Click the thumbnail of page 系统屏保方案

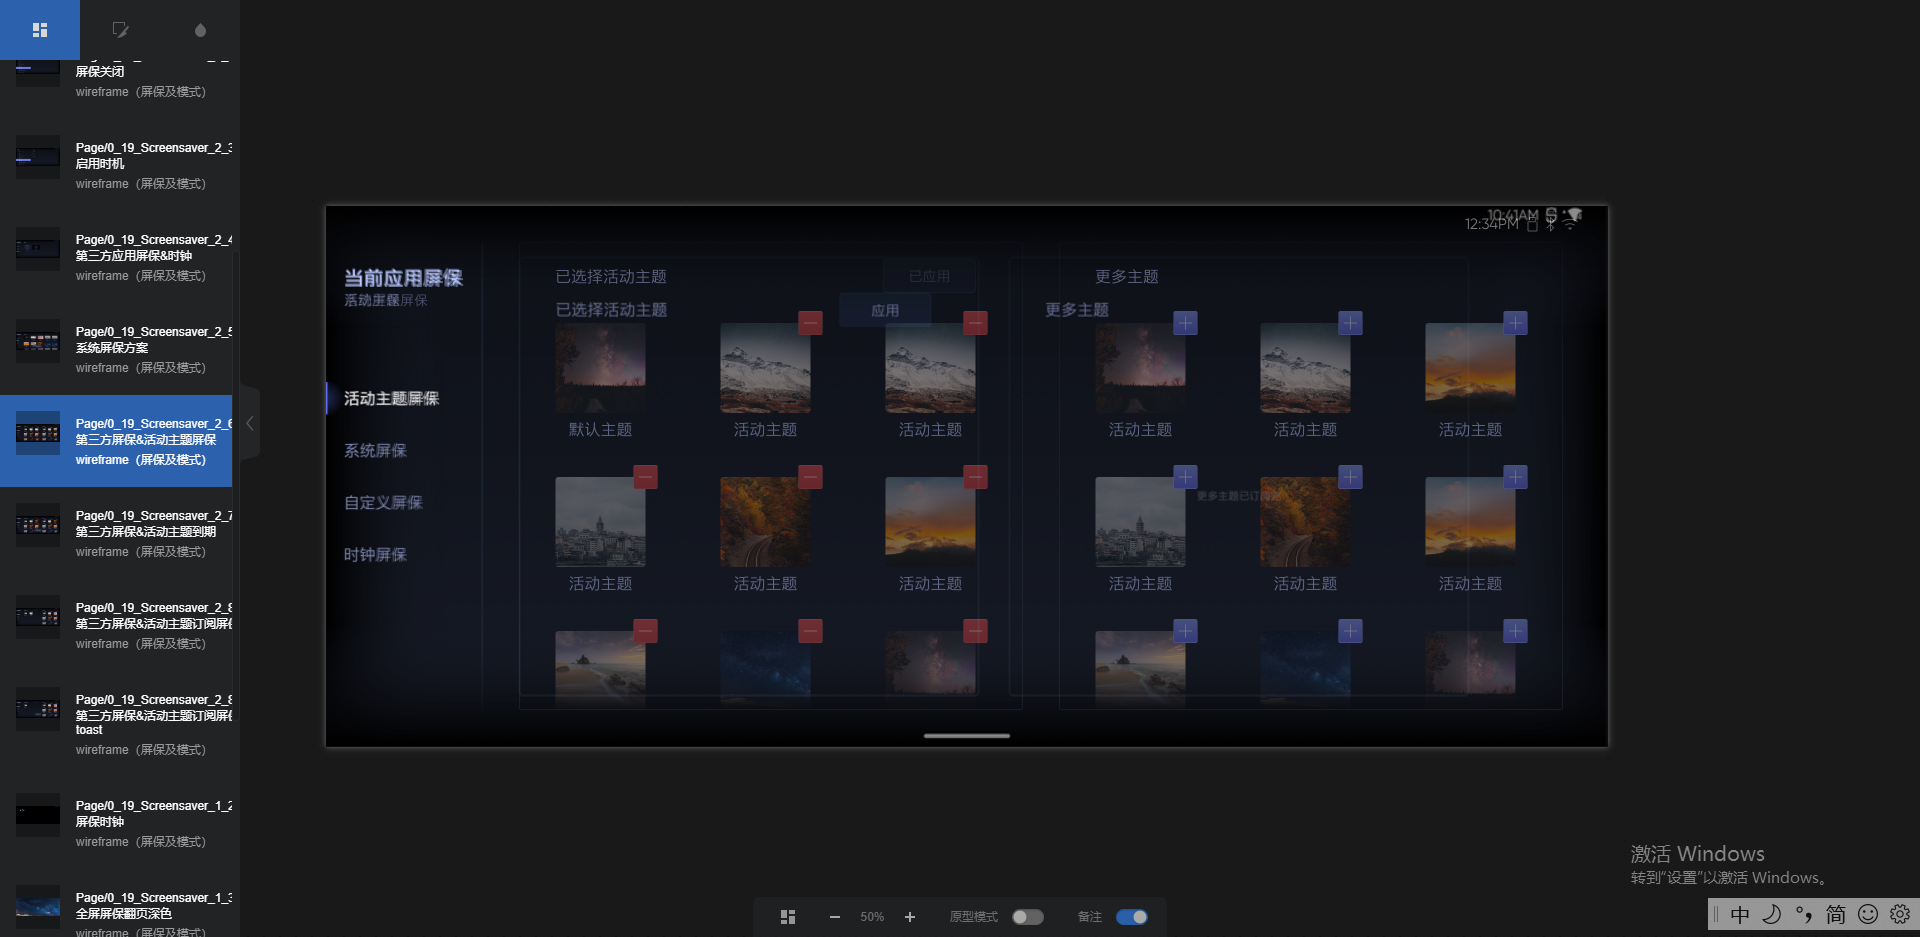(38, 341)
